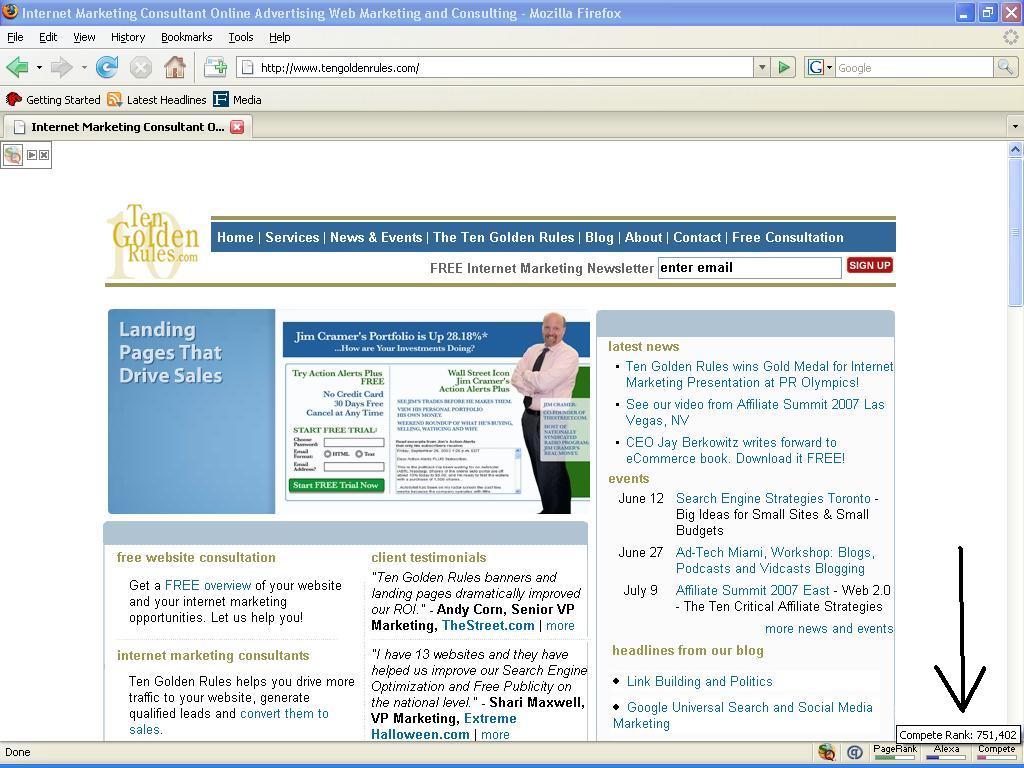Click the grey Forward arrow button
The width and height of the screenshot is (1024, 768).
[x=61, y=67]
